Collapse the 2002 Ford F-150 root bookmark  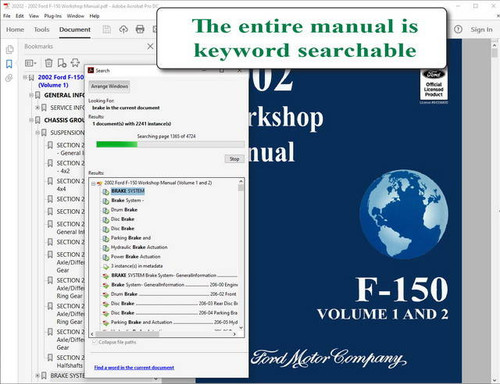point(25,77)
